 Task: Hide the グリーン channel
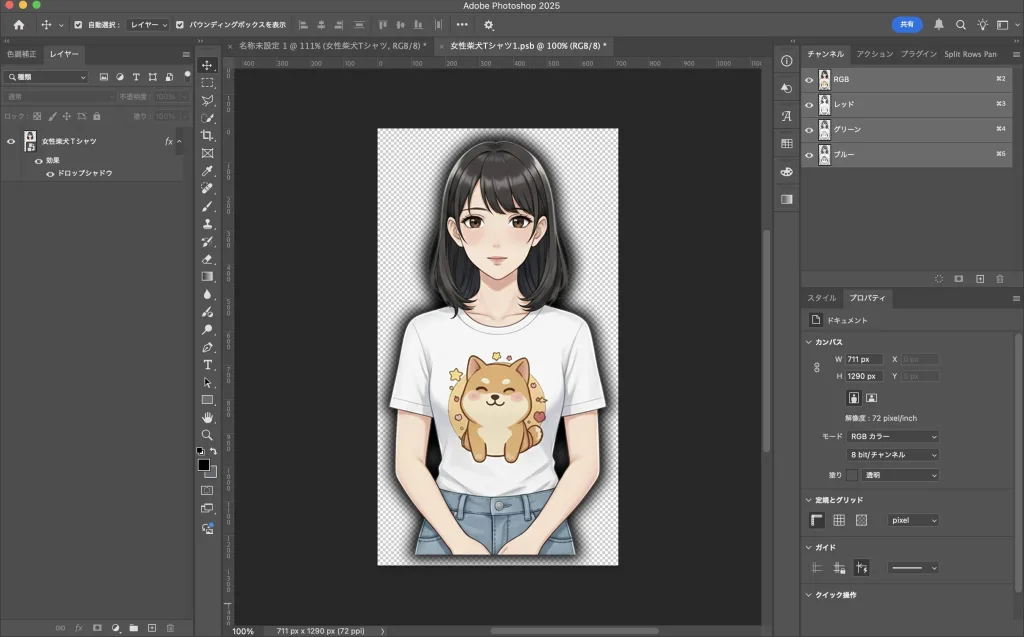809,129
